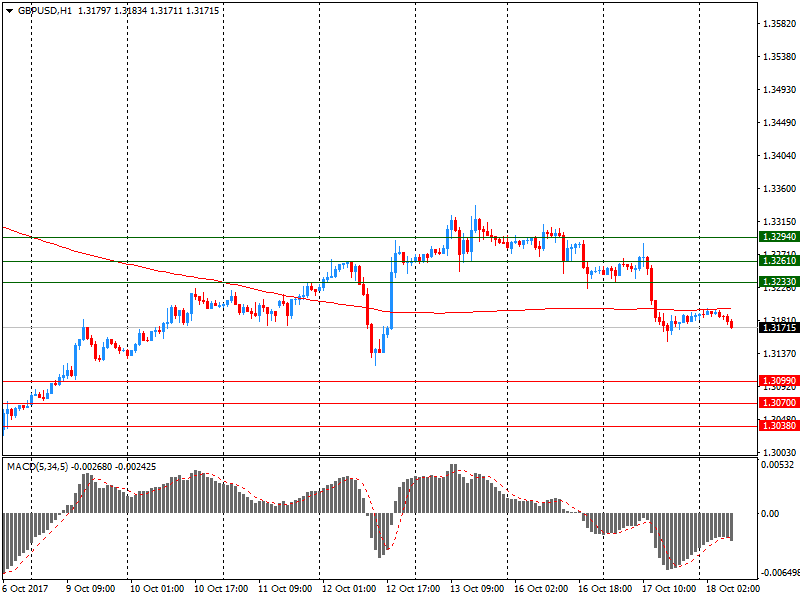
Task: Click the MACD(5,34,5) indicator label
Action: 37,467
